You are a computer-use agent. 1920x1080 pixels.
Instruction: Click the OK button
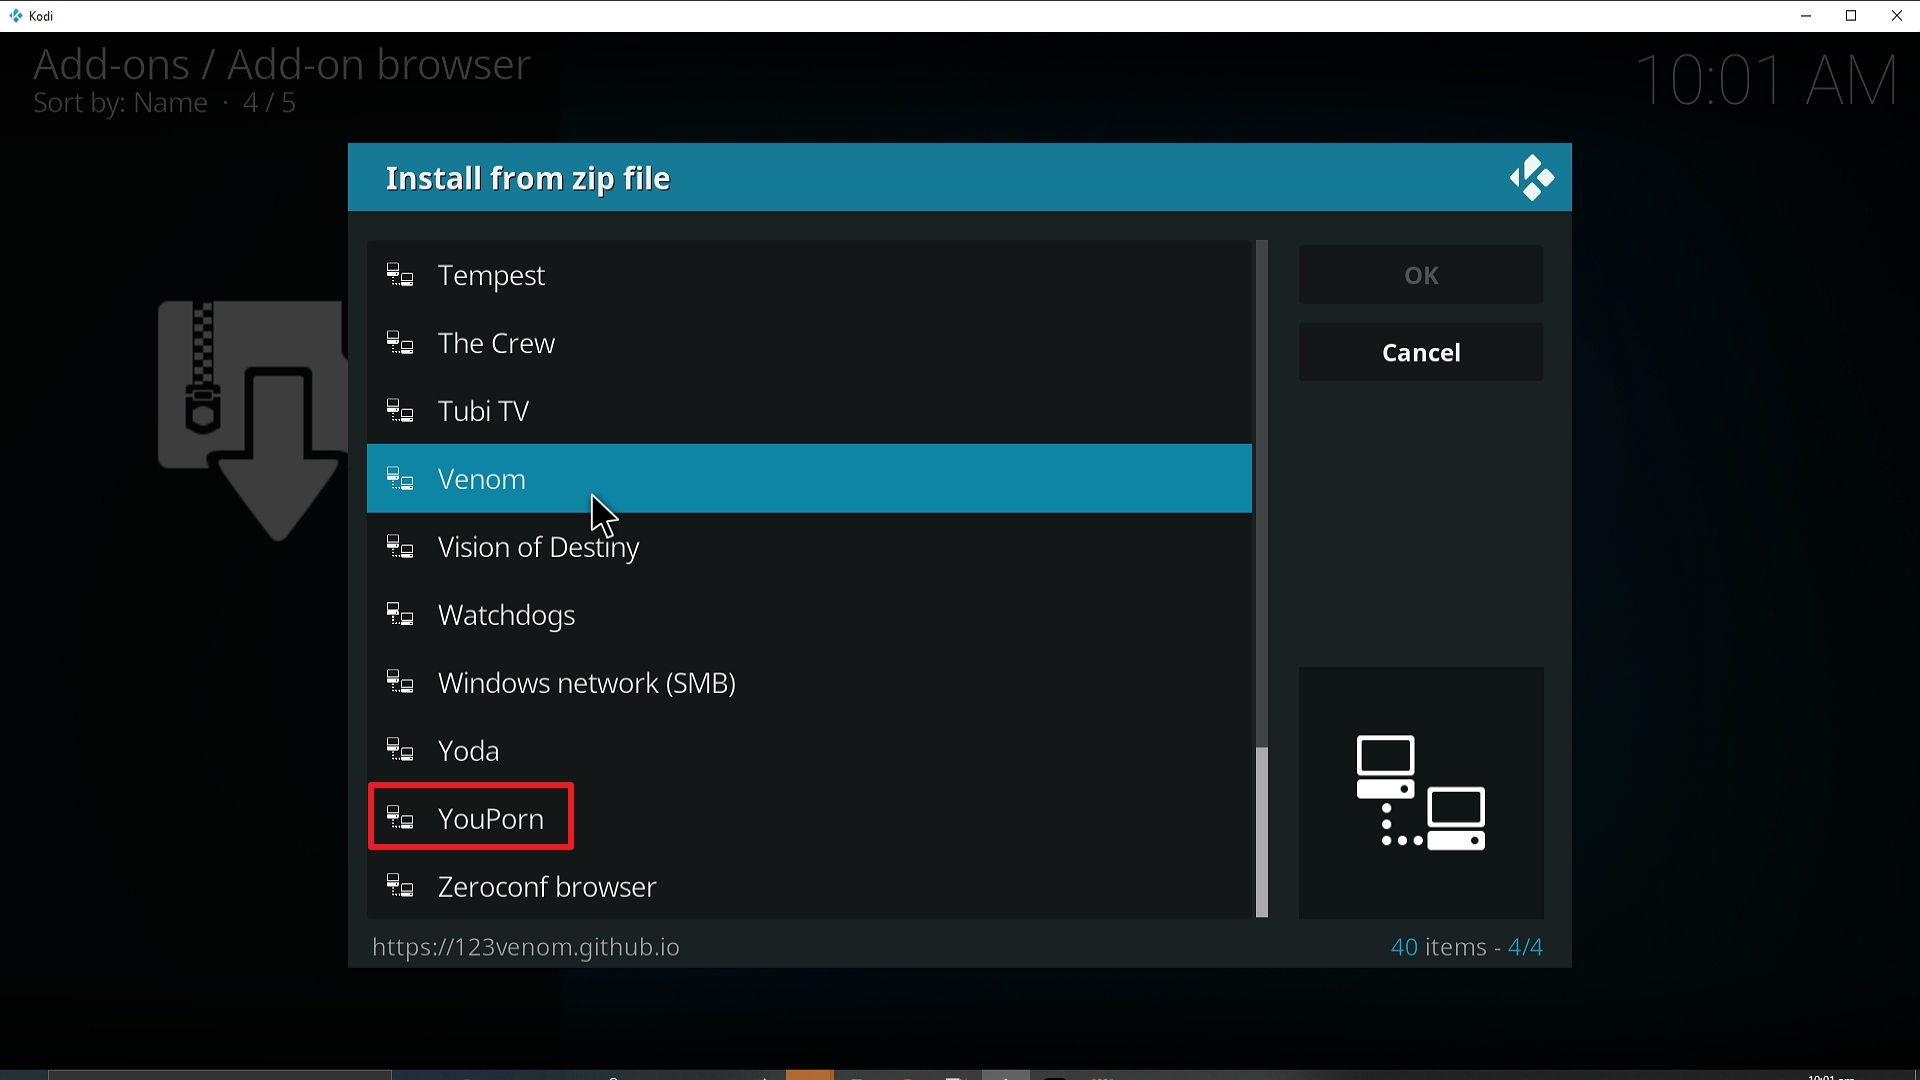tap(1421, 275)
